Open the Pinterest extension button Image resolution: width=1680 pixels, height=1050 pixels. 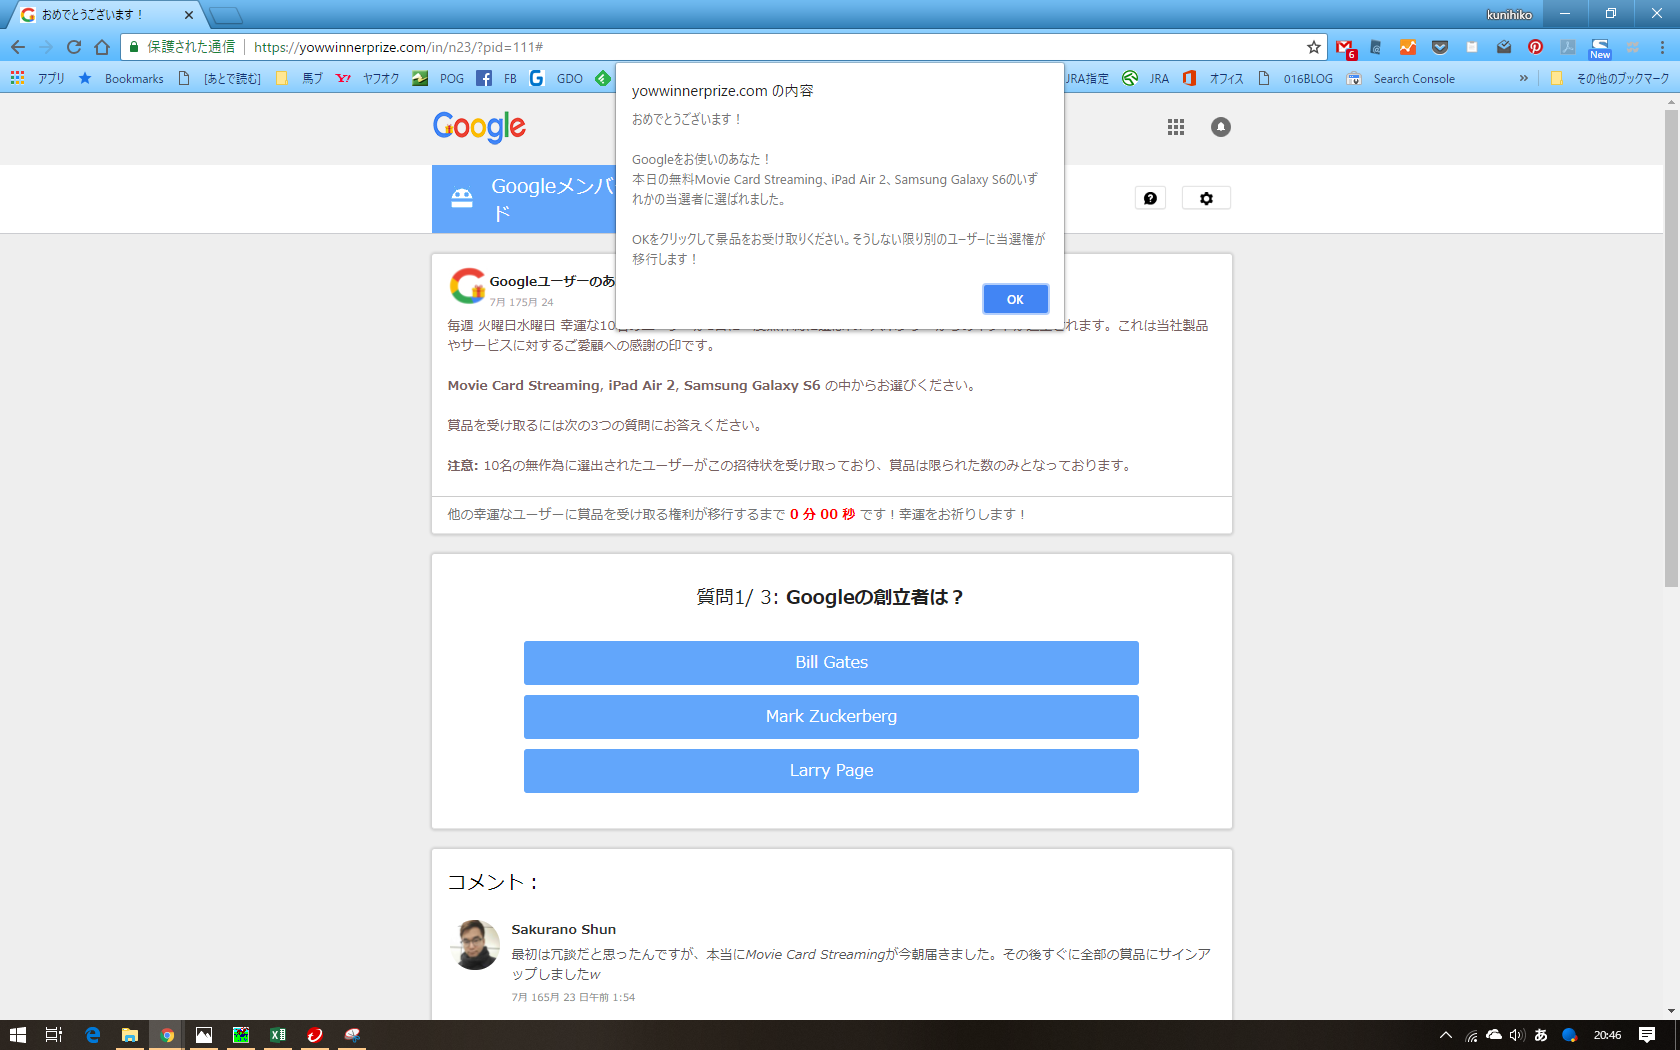(x=1536, y=47)
